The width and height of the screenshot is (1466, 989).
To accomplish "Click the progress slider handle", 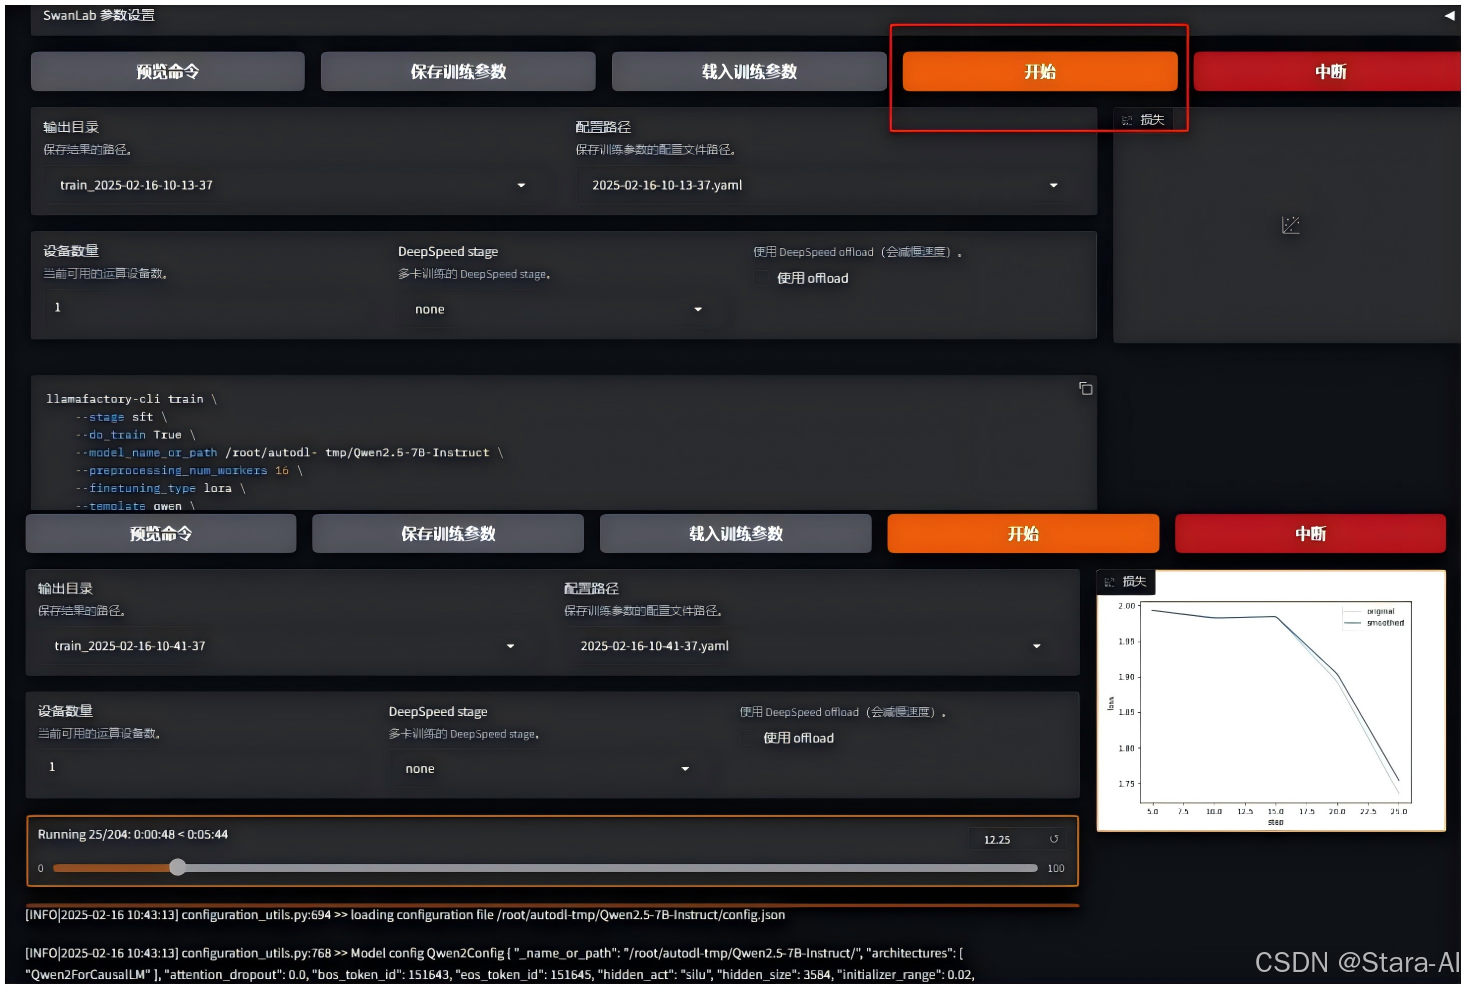I will click(x=177, y=867).
